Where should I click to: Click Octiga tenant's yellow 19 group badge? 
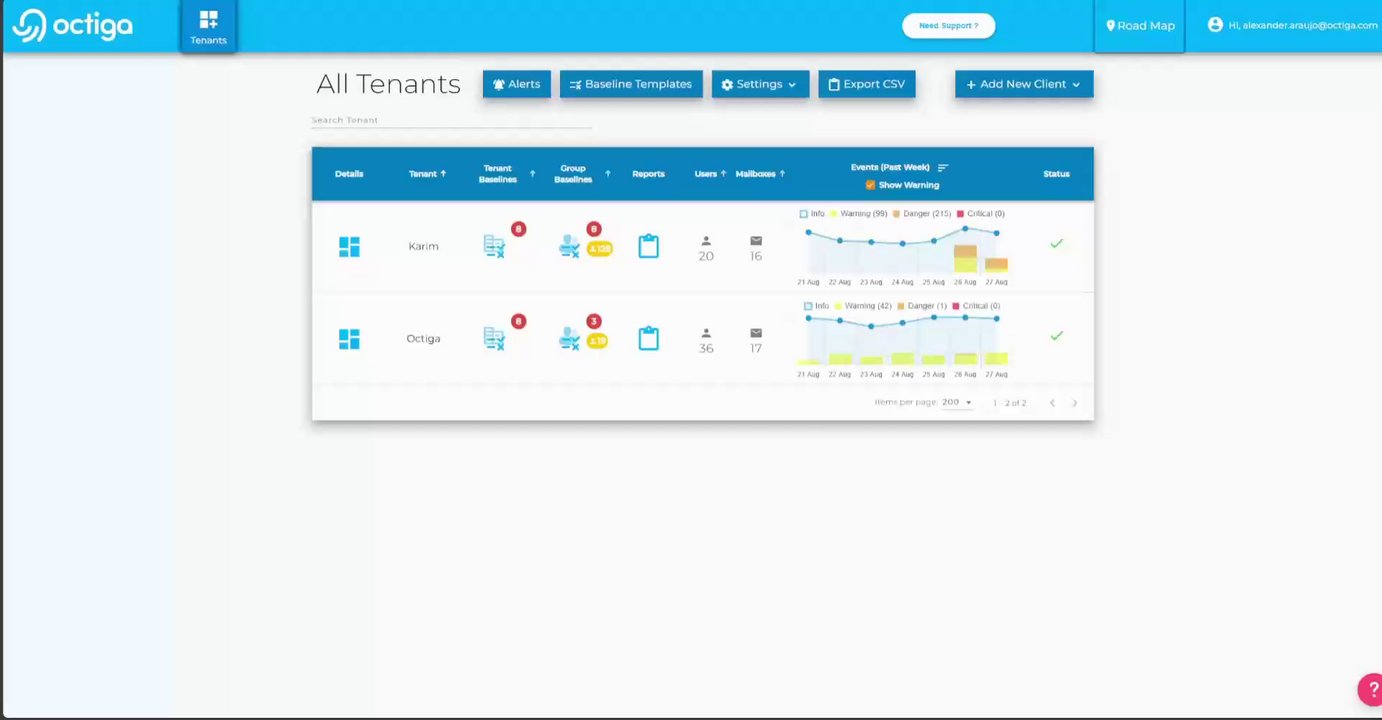click(x=597, y=341)
